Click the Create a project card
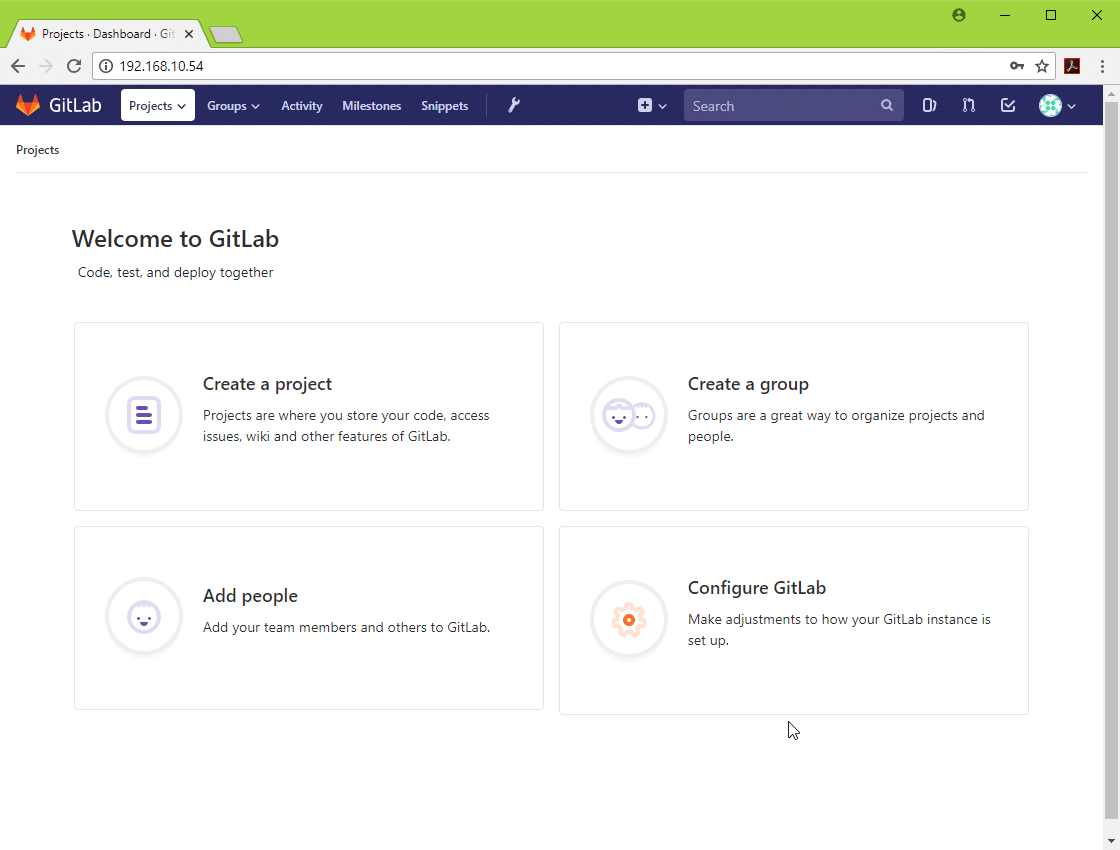Viewport: 1120px width, 850px height. 309,416
